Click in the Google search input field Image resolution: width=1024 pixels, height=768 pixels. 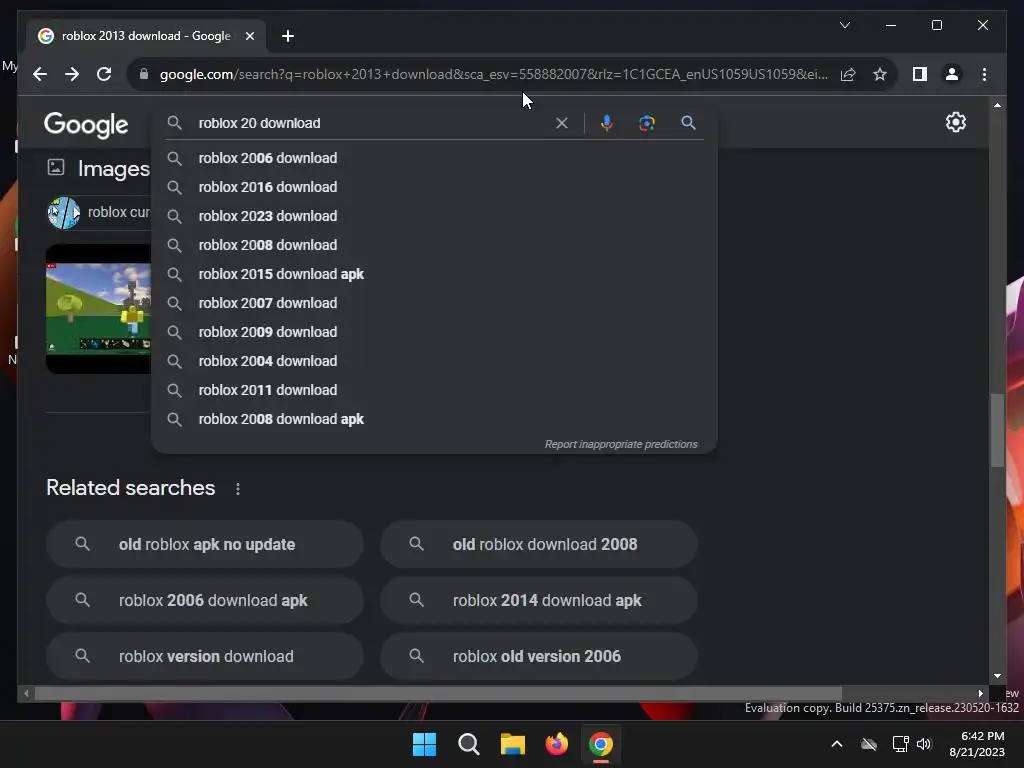[372, 123]
